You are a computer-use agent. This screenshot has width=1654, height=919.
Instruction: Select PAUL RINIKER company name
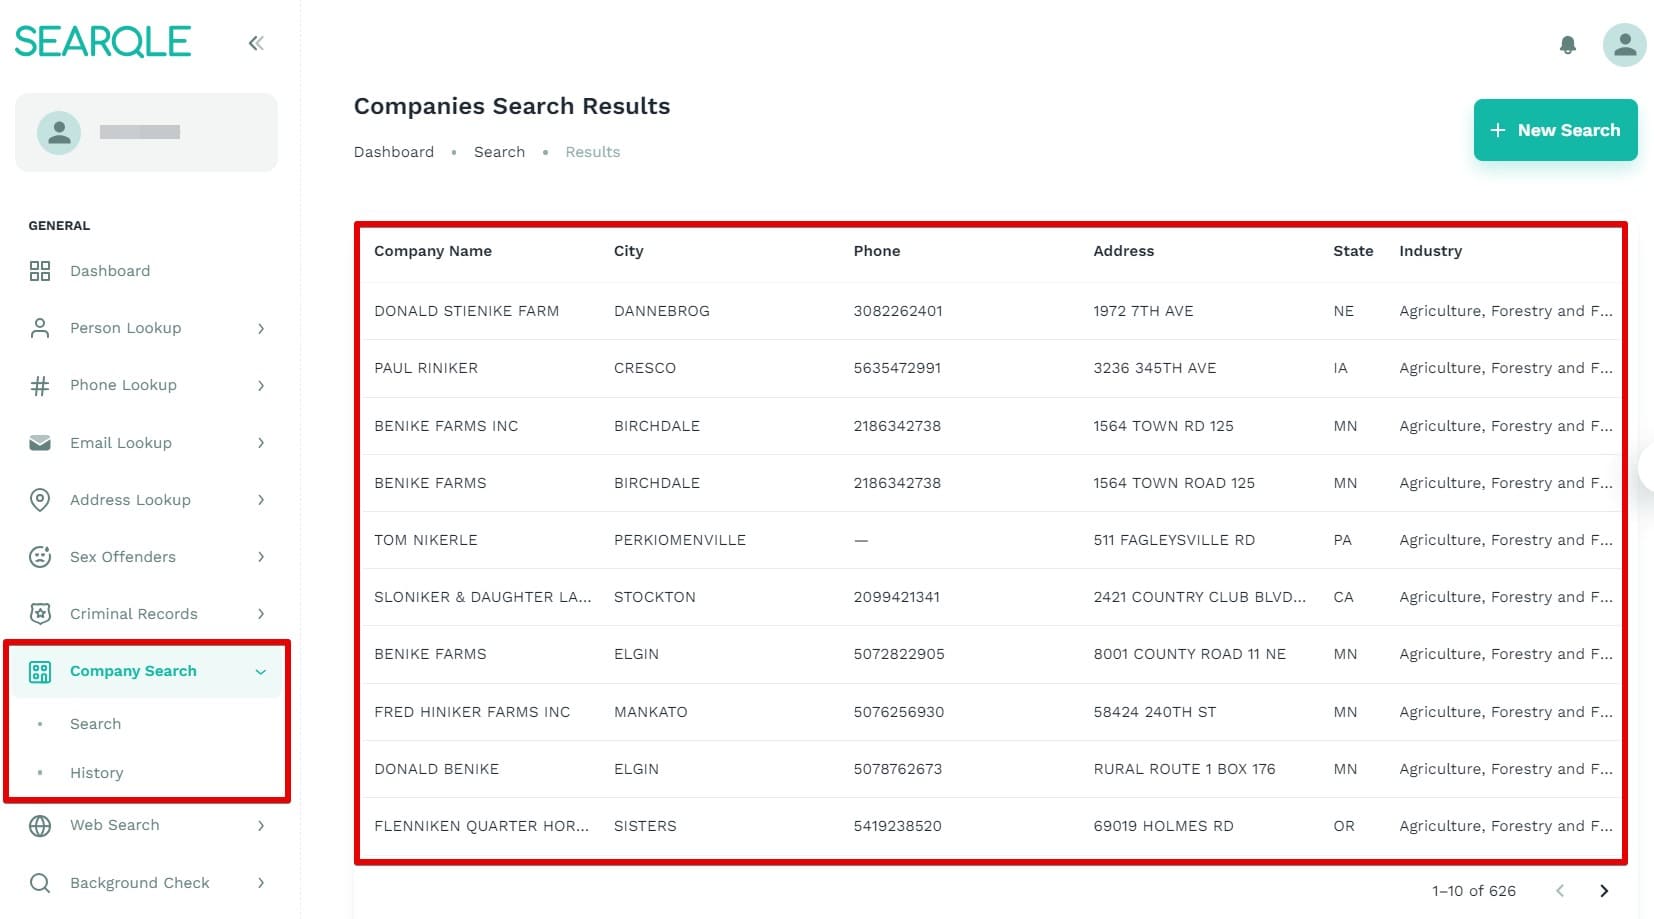[x=426, y=368]
